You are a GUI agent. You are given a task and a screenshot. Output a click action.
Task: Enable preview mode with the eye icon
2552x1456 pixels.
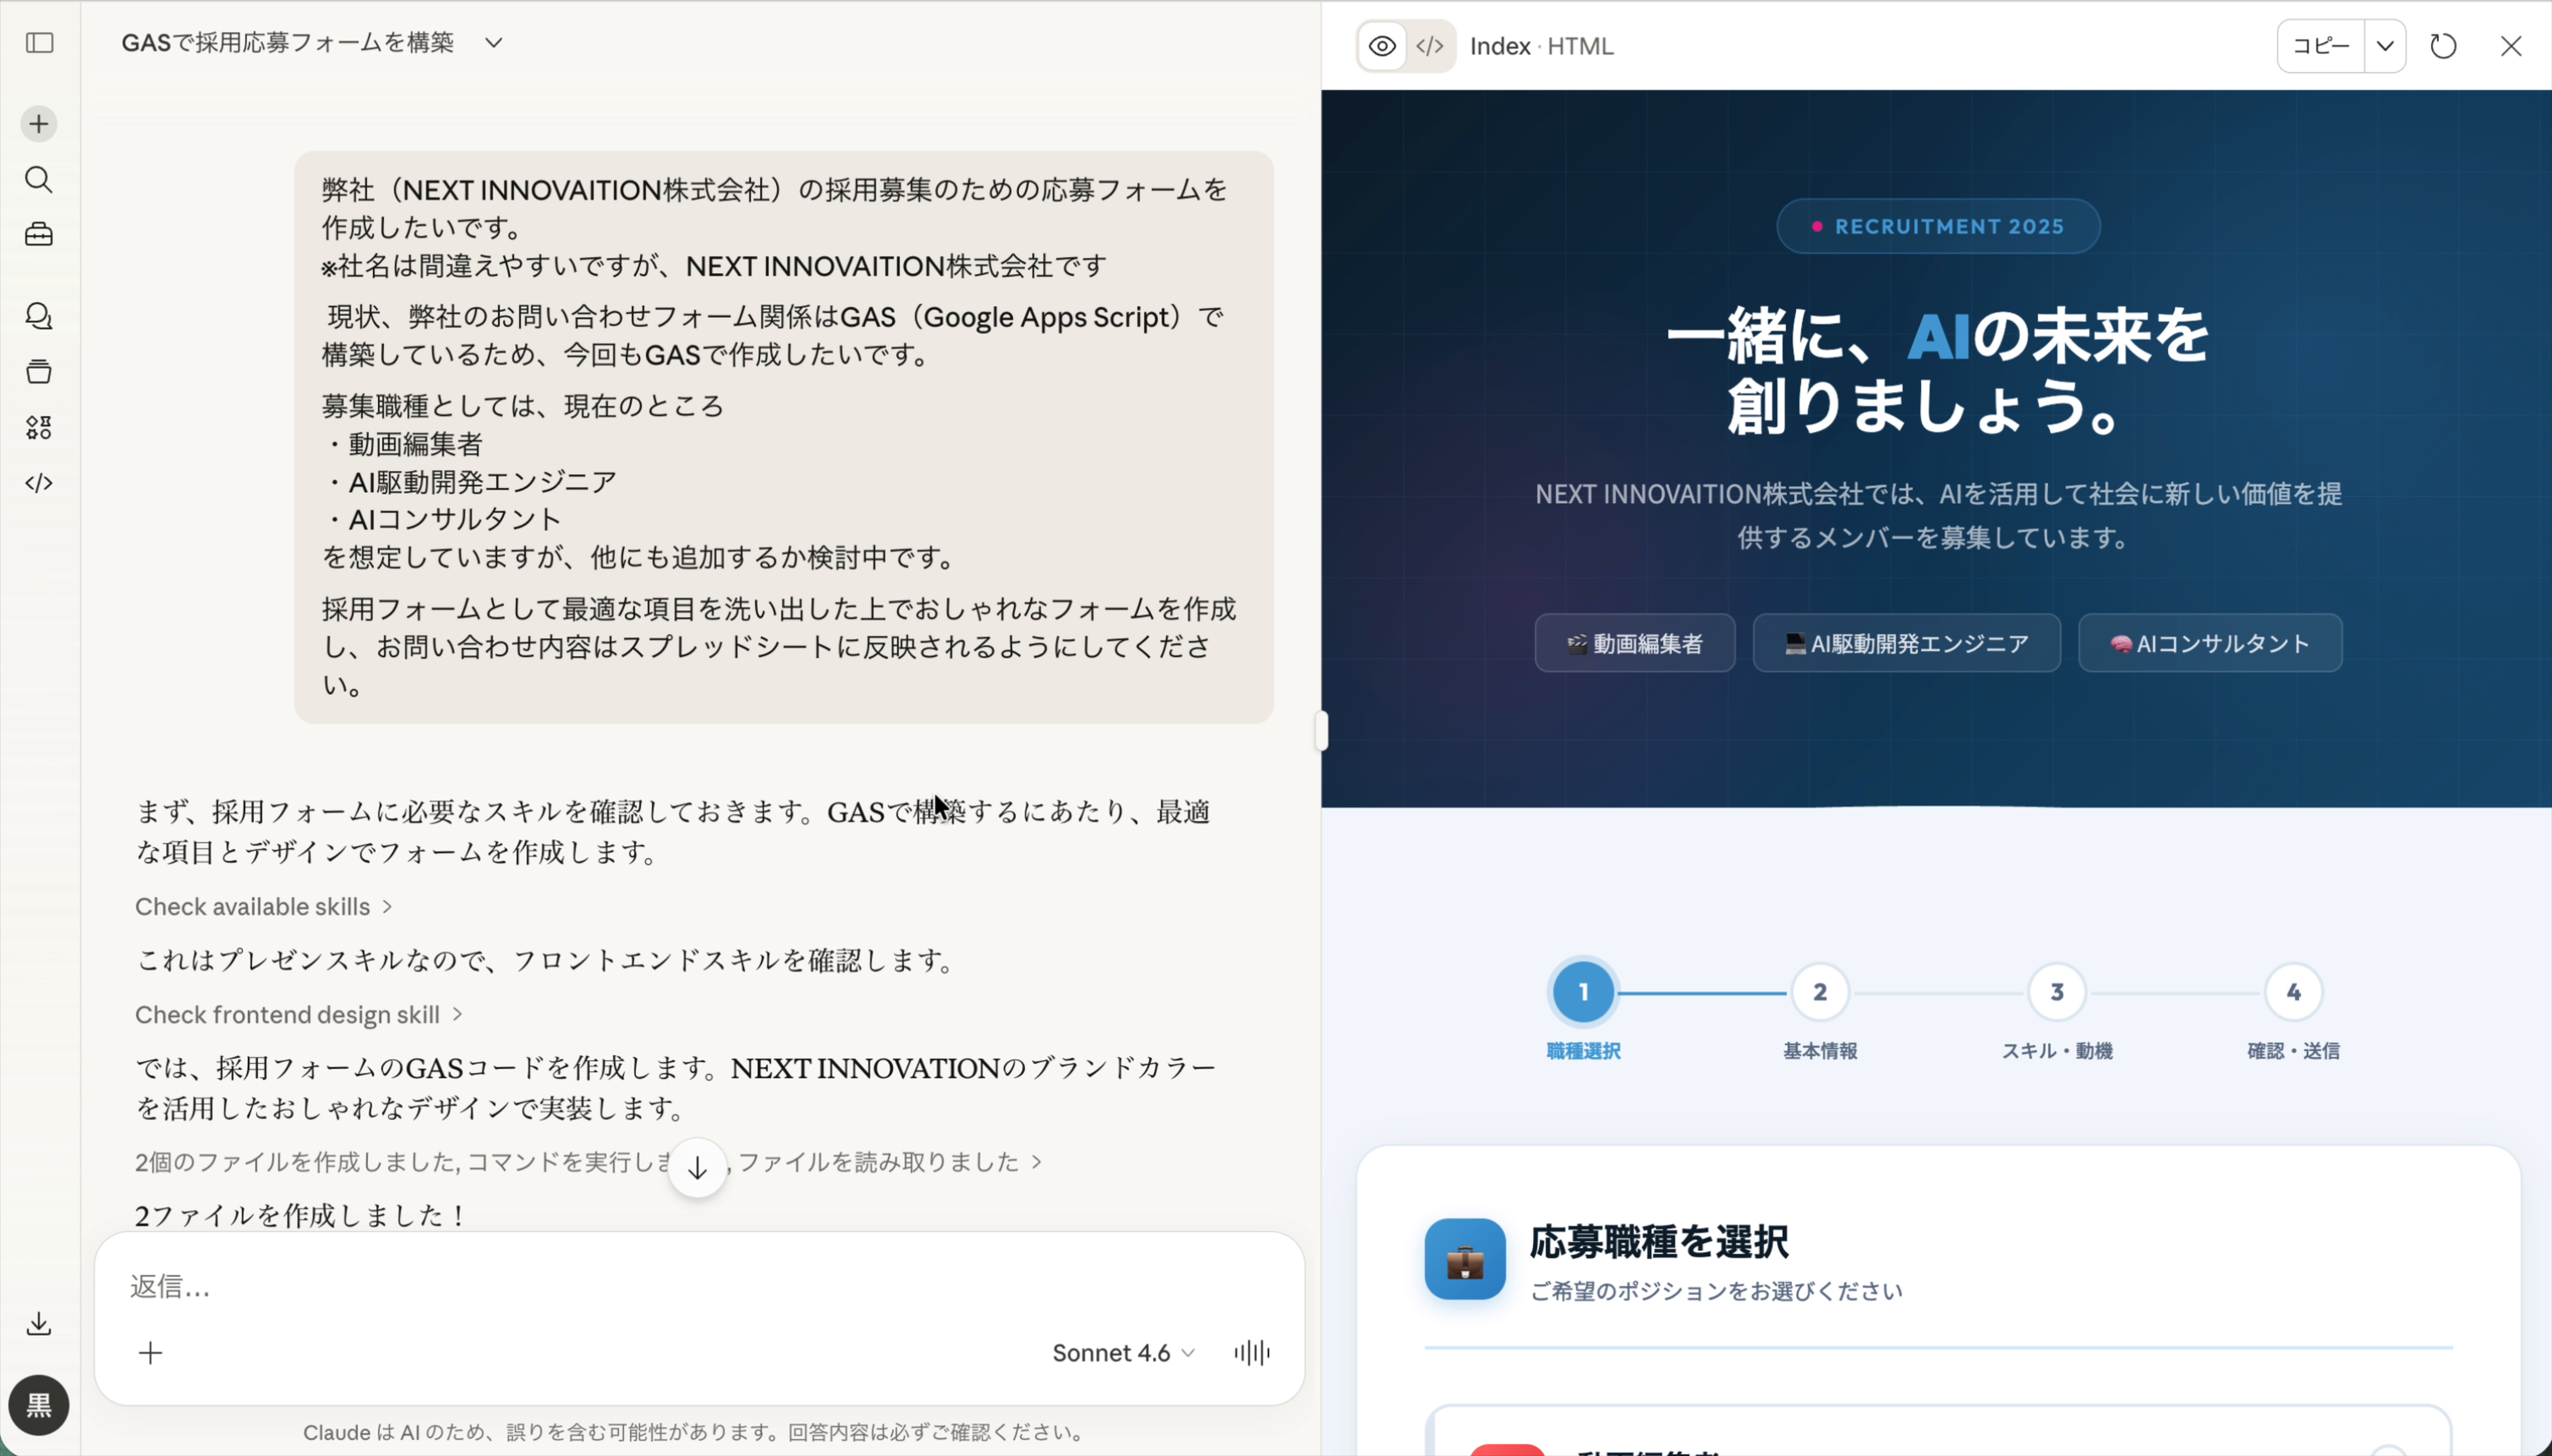point(1381,46)
